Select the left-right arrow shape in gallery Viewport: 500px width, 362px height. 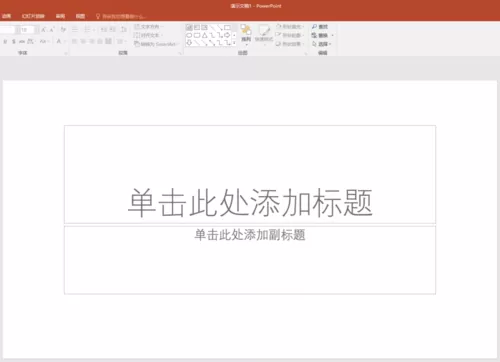(227, 35)
